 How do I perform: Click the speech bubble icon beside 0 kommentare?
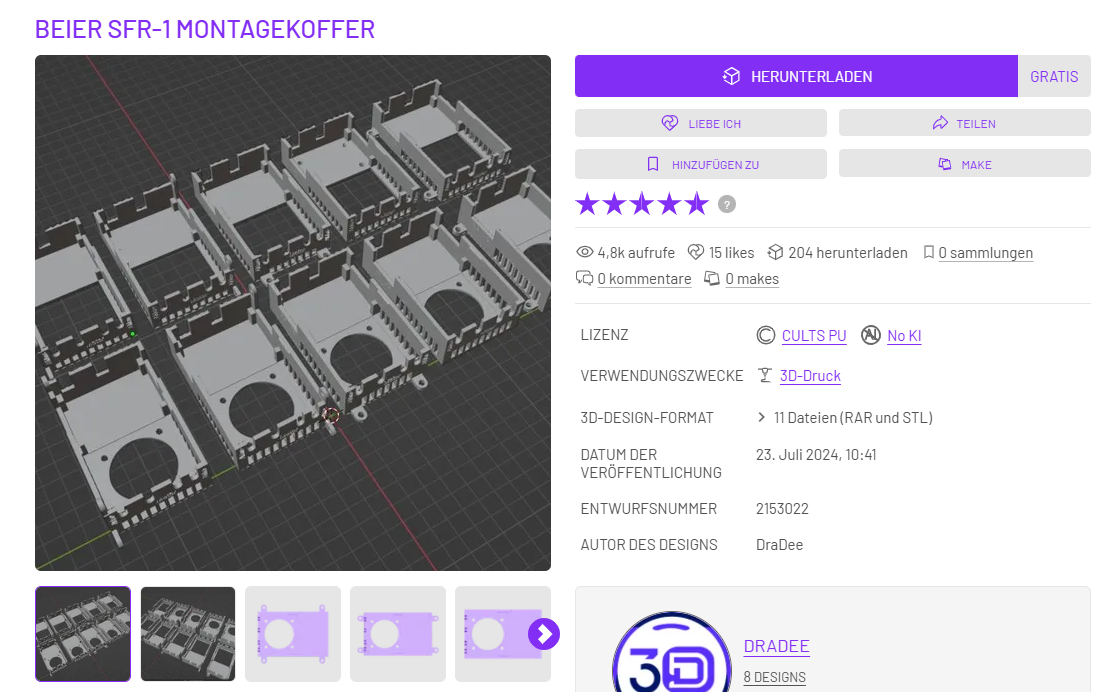coord(584,278)
